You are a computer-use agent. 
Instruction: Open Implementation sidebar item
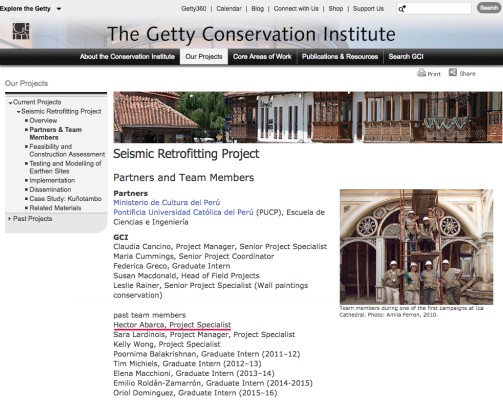[x=52, y=180]
